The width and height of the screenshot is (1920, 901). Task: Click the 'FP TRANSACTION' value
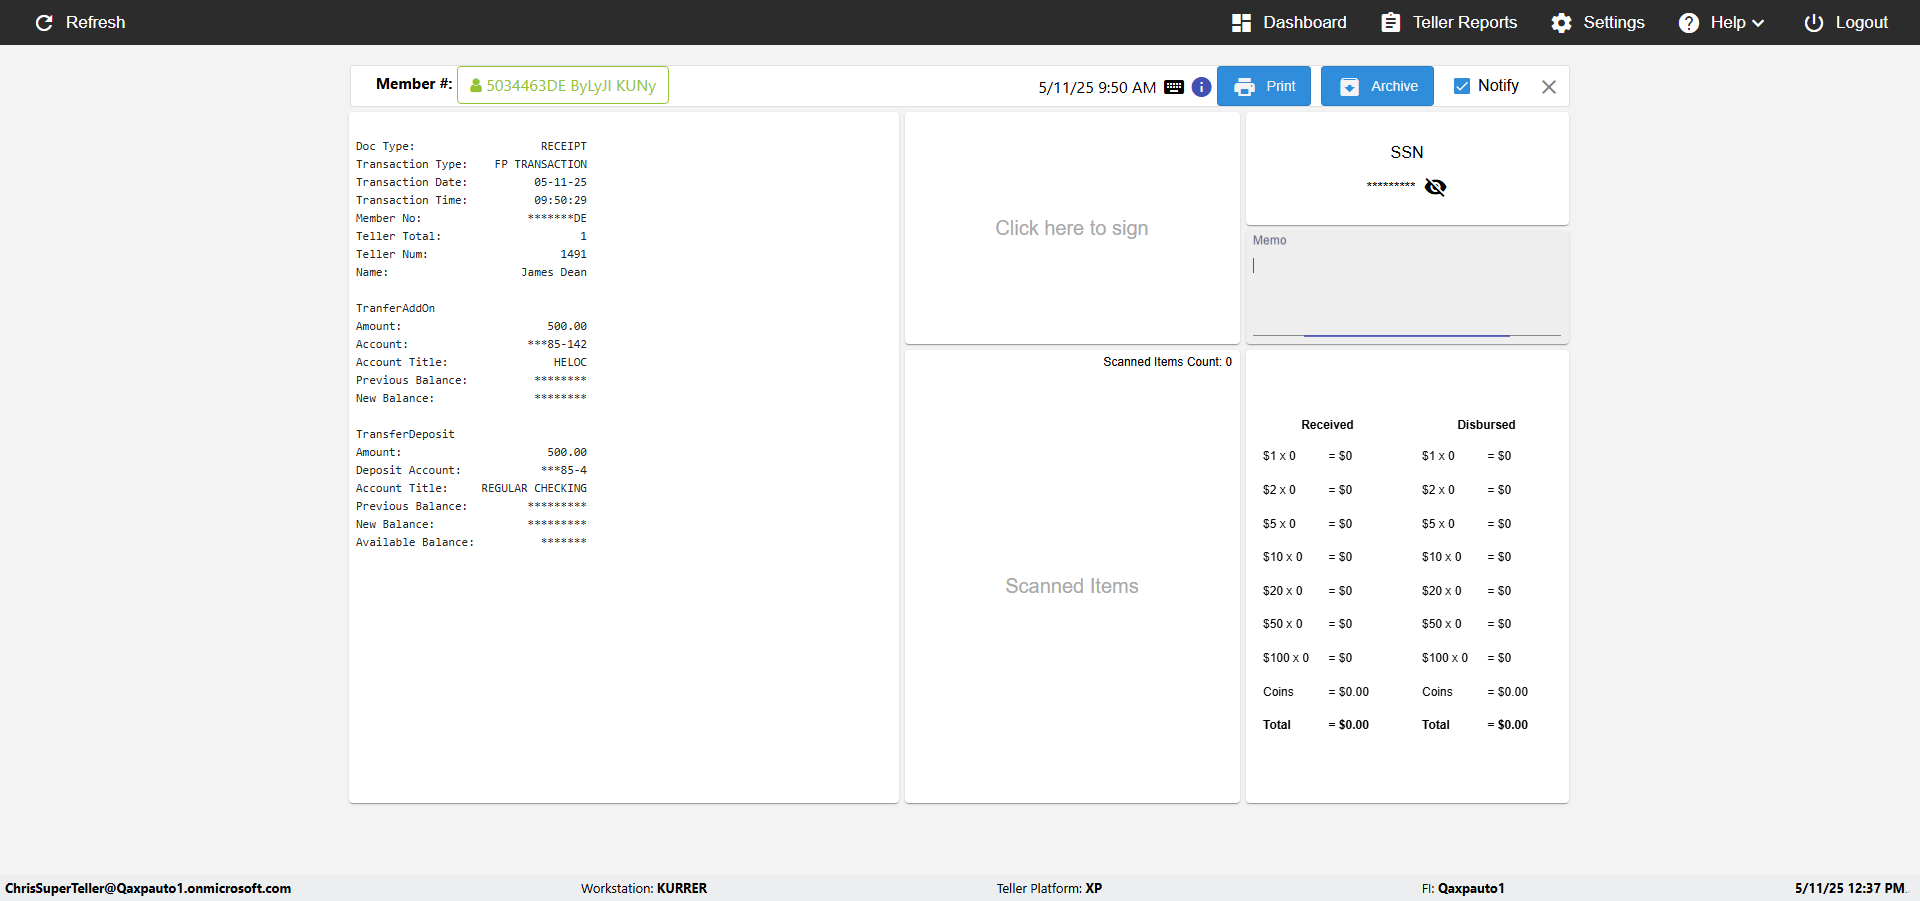pyautogui.click(x=541, y=164)
